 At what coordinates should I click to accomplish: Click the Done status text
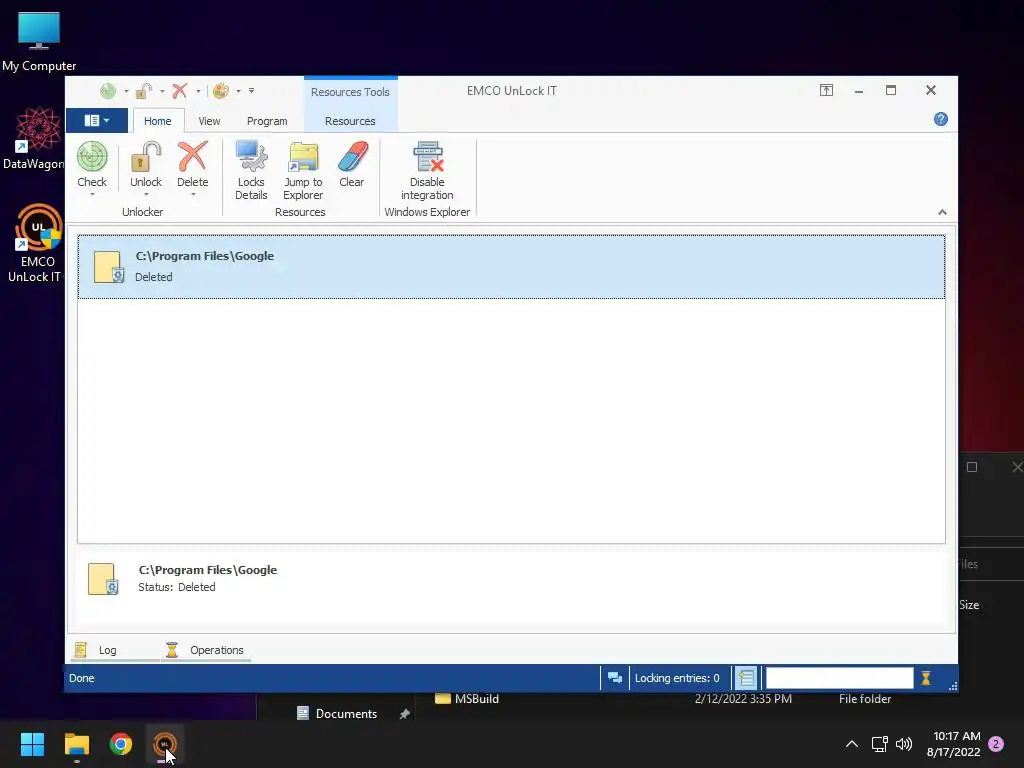tap(82, 678)
